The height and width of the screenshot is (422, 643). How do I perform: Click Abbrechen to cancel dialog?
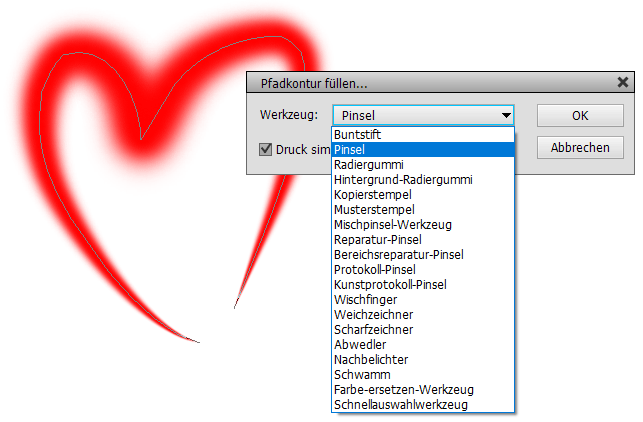click(580, 148)
